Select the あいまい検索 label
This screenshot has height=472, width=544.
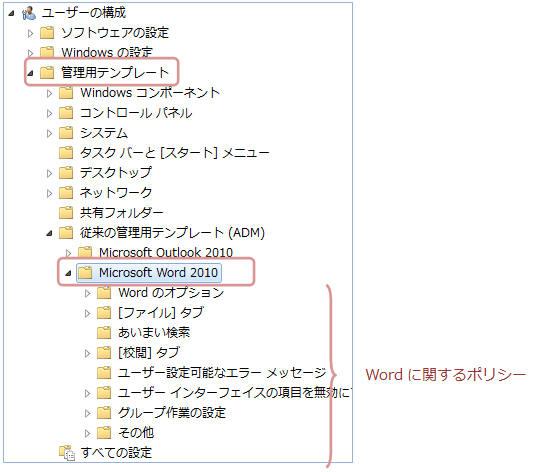[154, 332]
